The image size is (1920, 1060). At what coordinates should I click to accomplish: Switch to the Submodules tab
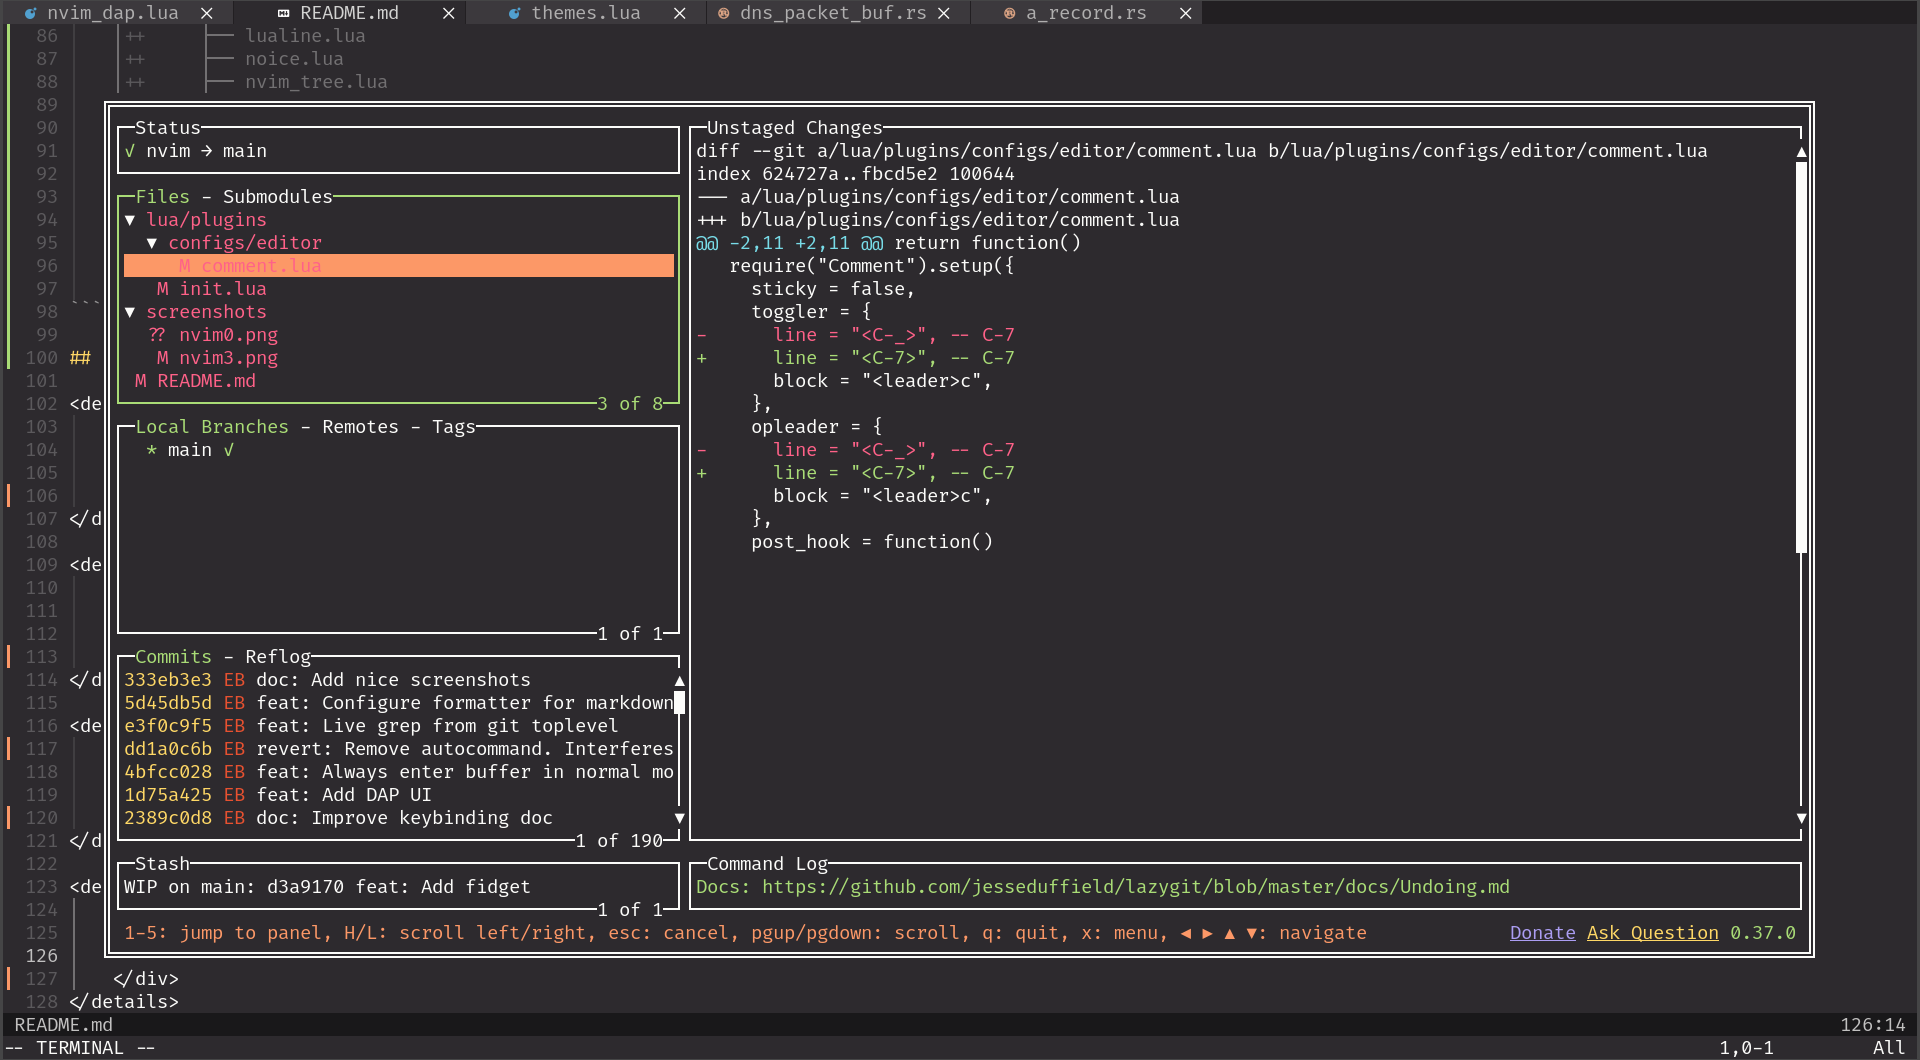277,197
